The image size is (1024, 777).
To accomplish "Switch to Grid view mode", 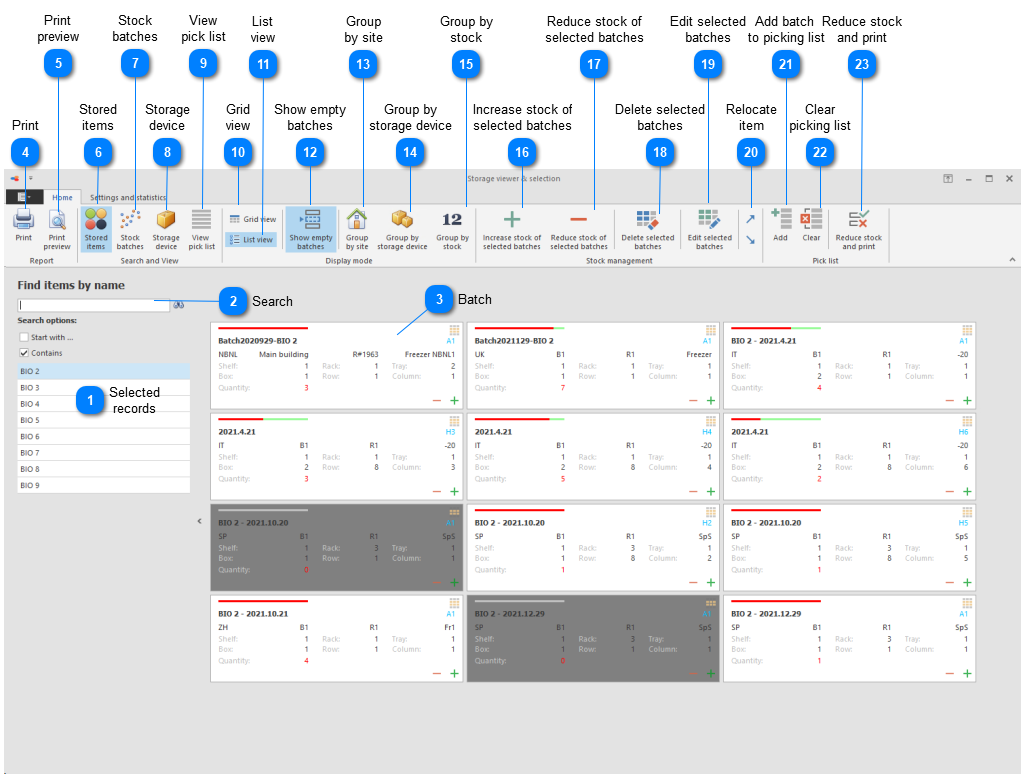I will (x=252, y=219).
